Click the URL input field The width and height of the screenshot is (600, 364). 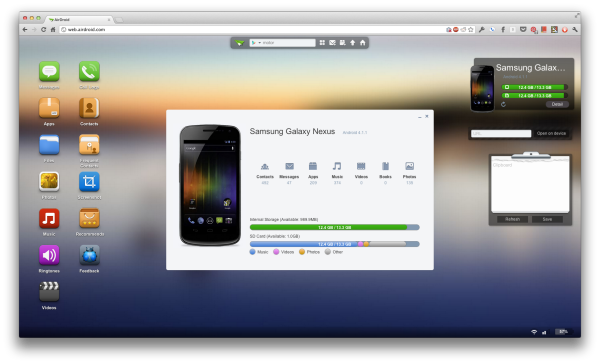[501, 133]
